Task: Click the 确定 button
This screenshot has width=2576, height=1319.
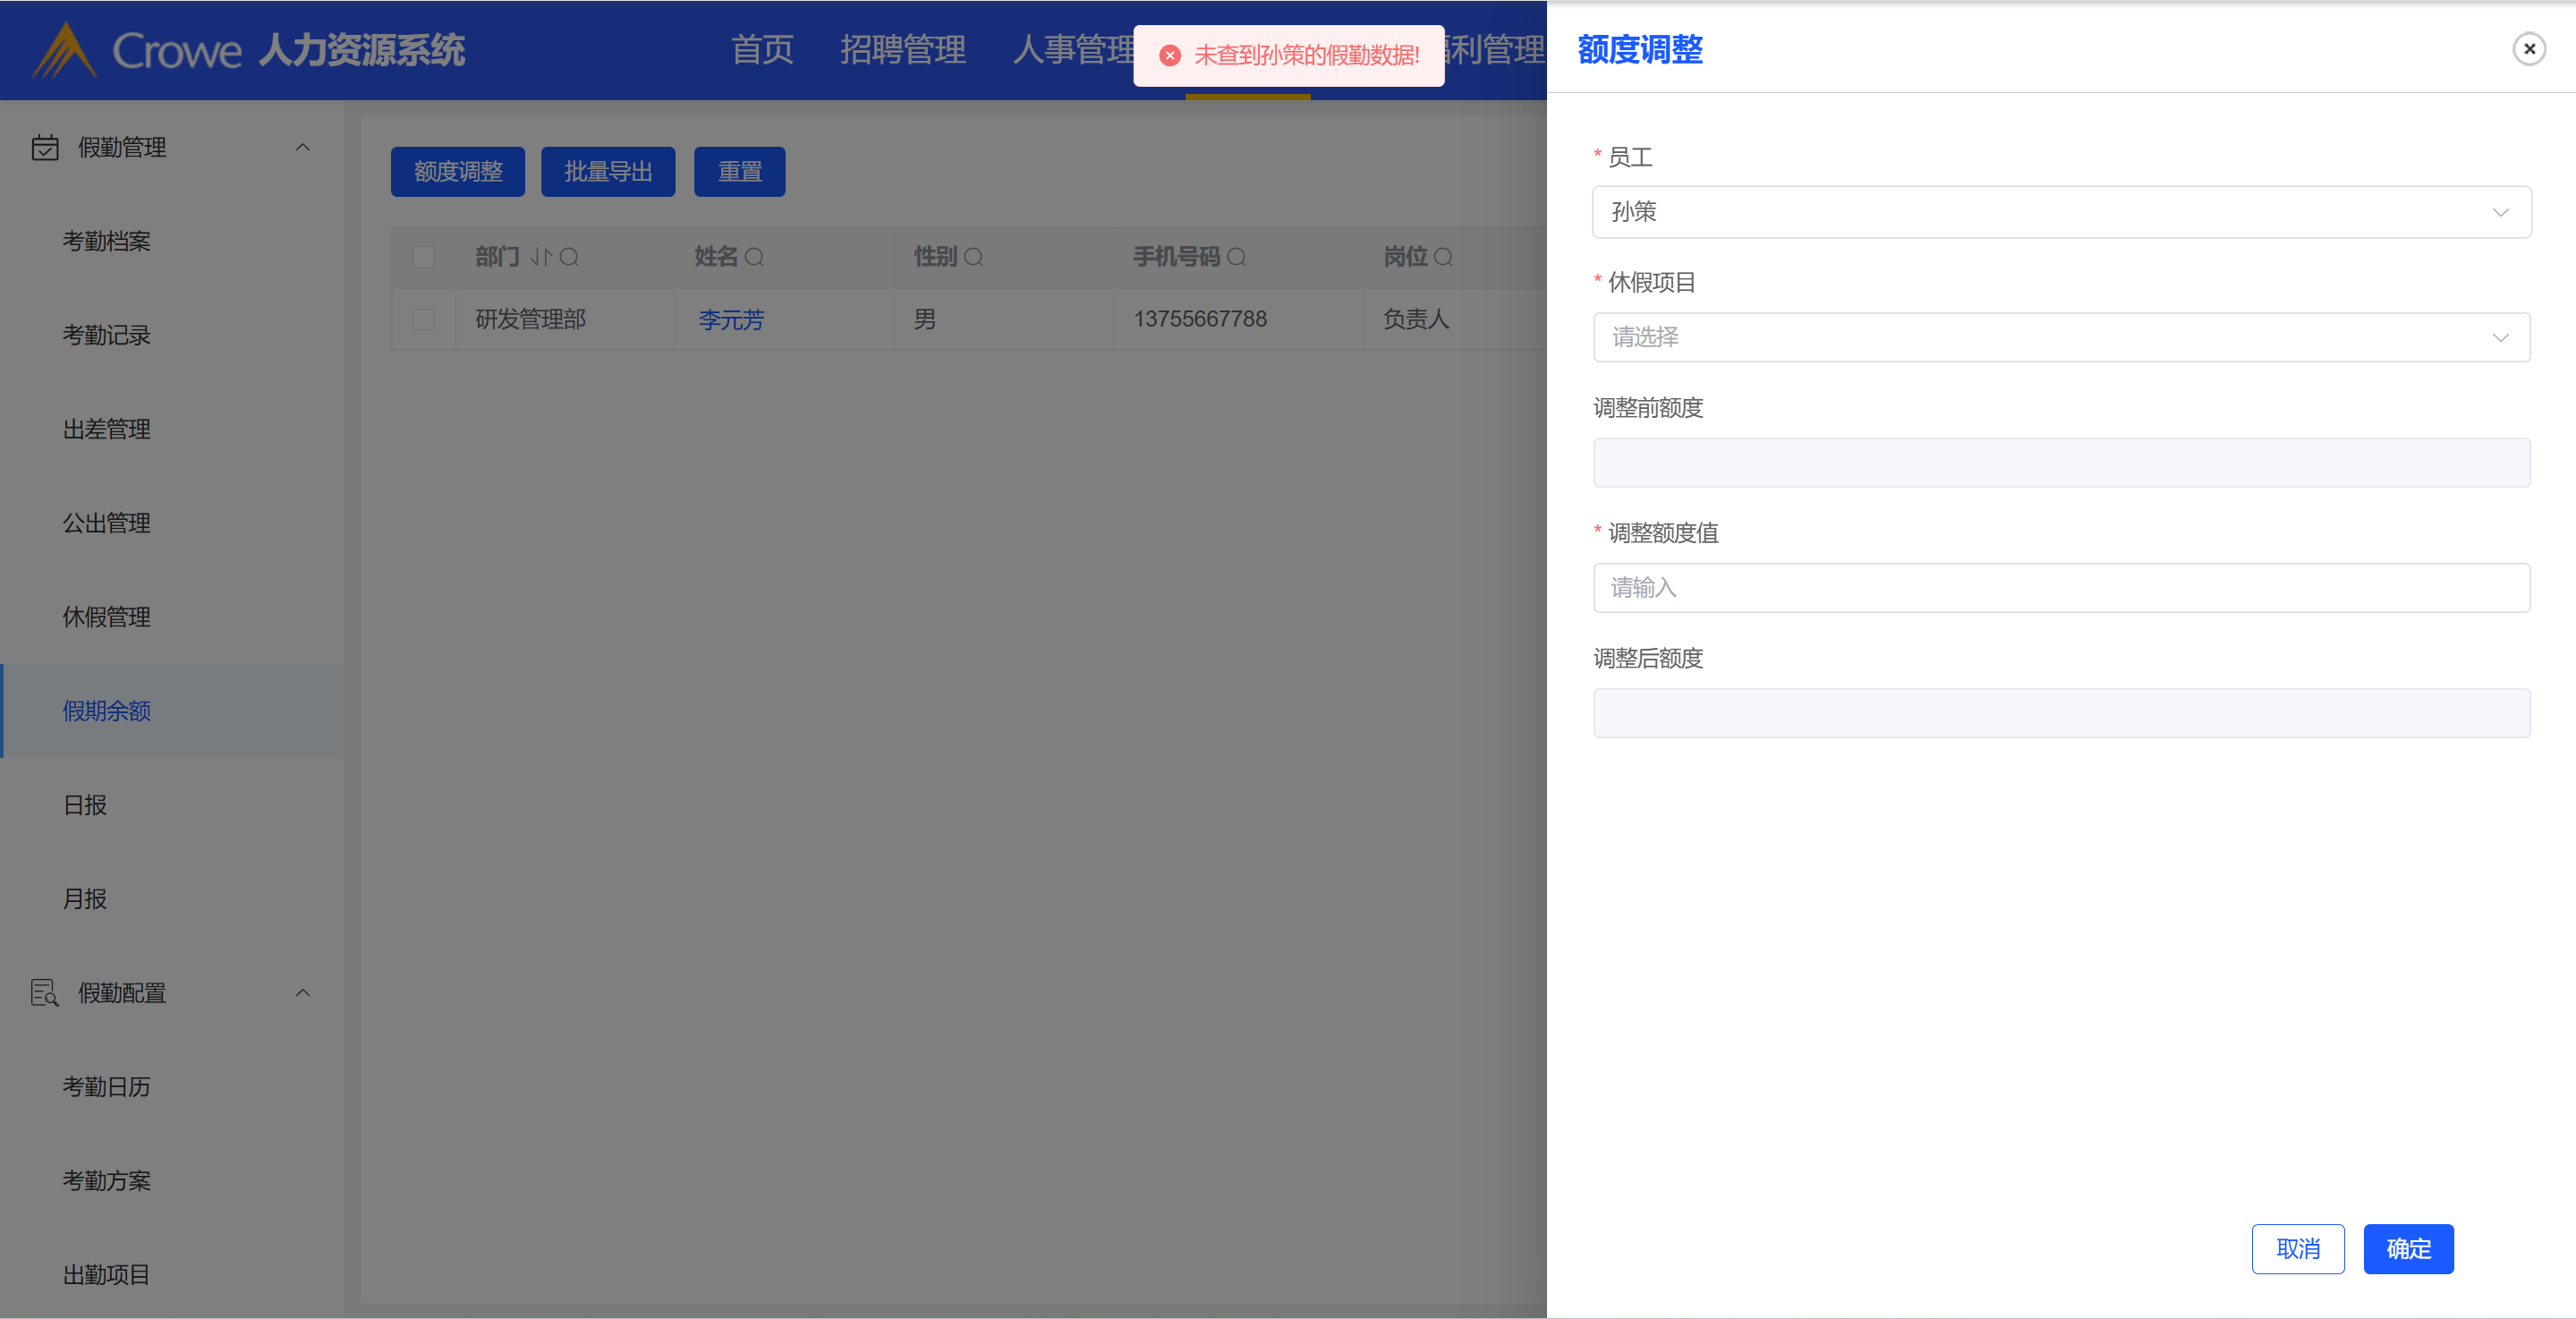Action: click(x=2407, y=1249)
